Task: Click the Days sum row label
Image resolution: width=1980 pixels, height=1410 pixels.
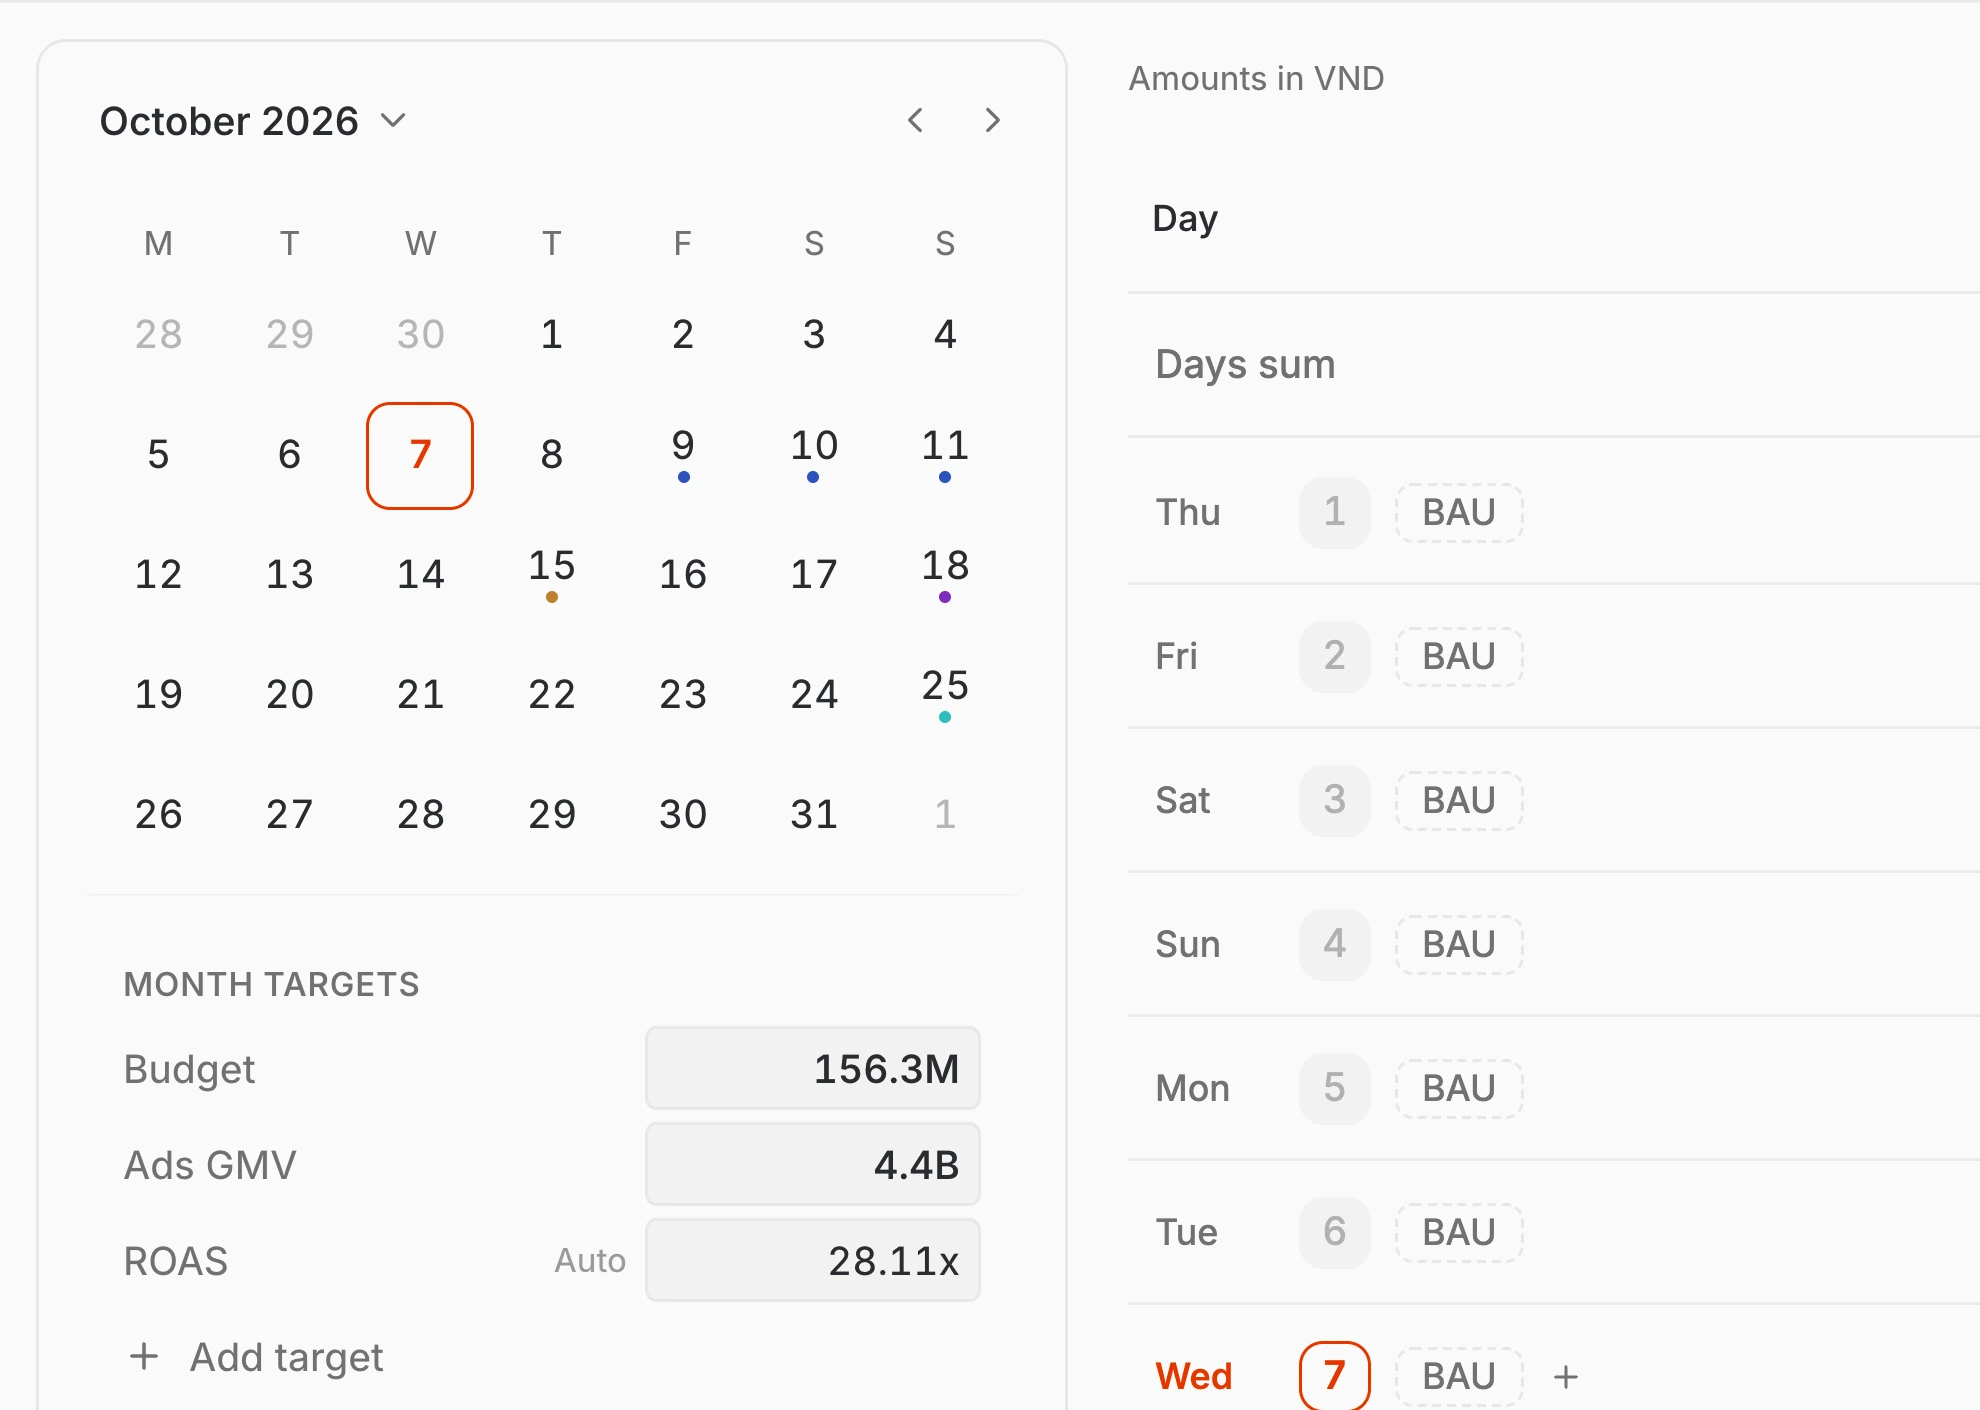Action: click(x=1245, y=365)
